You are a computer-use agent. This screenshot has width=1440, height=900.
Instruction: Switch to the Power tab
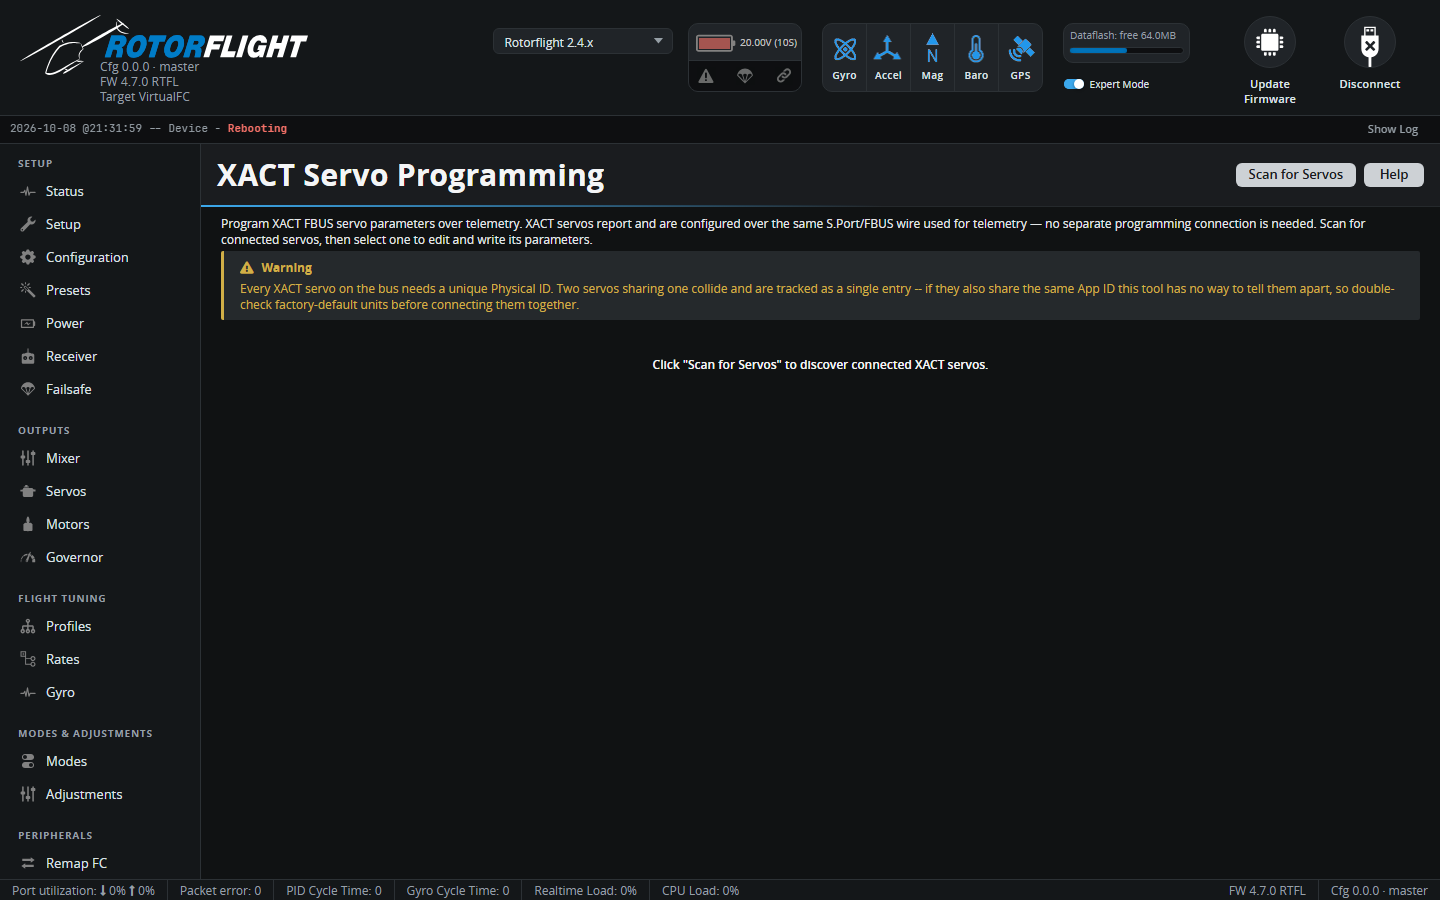(100, 323)
